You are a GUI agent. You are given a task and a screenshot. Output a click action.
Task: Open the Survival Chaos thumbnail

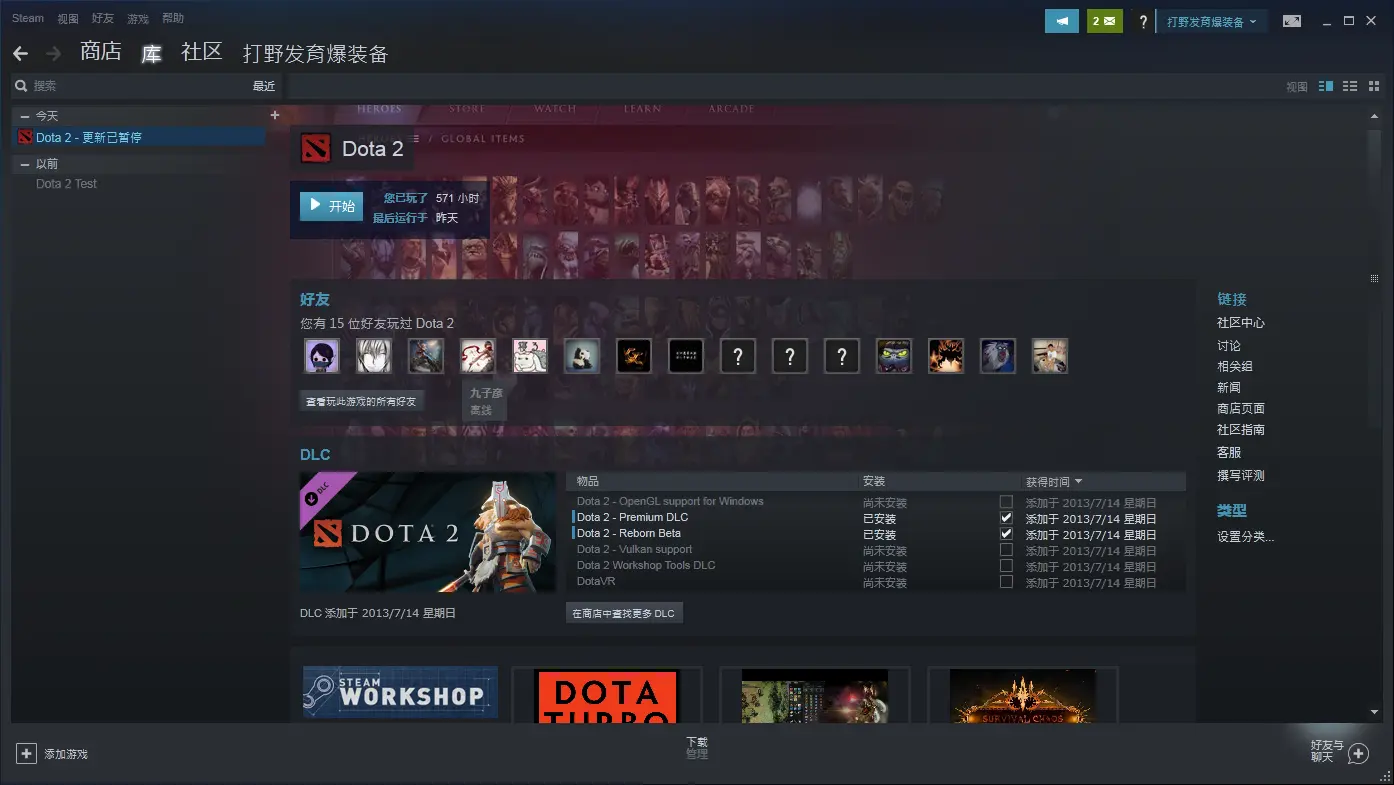click(x=1023, y=696)
